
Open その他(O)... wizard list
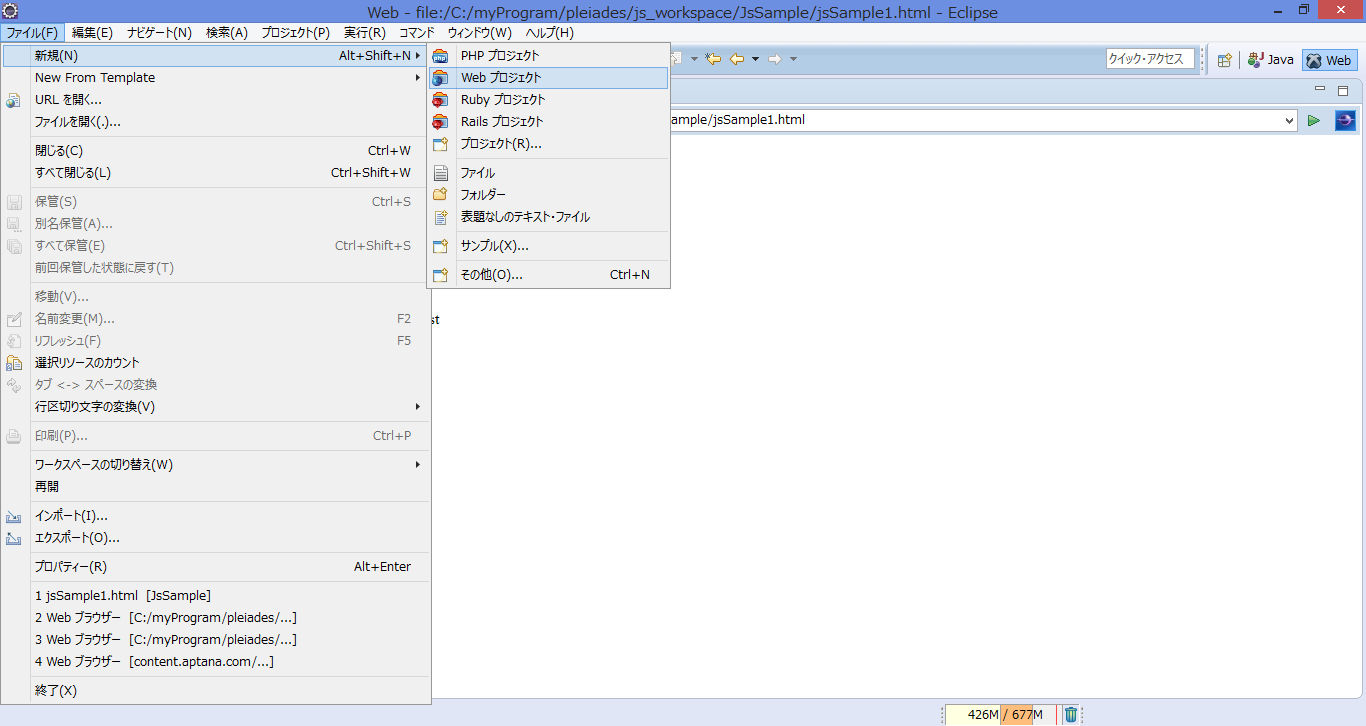548,275
